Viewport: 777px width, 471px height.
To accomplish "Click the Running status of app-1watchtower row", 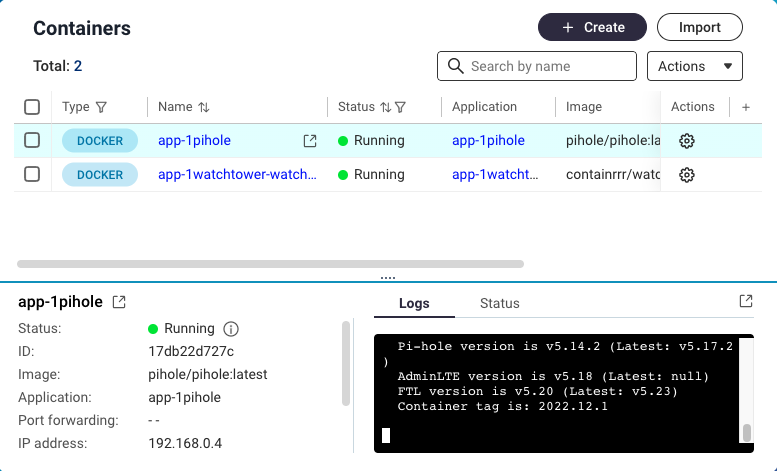I will (x=371, y=175).
